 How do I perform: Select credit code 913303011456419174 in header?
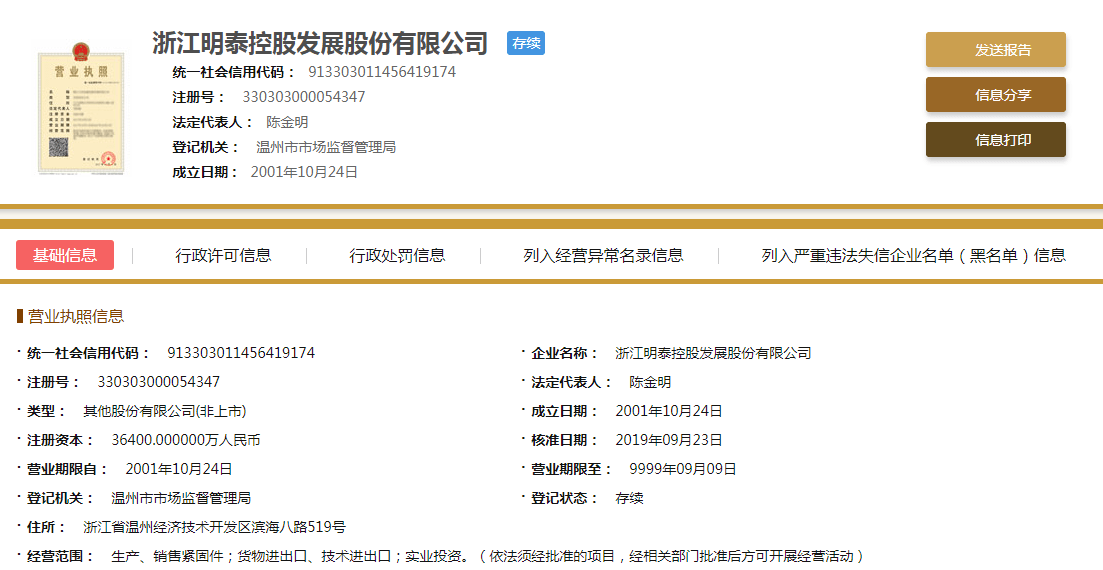point(382,72)
